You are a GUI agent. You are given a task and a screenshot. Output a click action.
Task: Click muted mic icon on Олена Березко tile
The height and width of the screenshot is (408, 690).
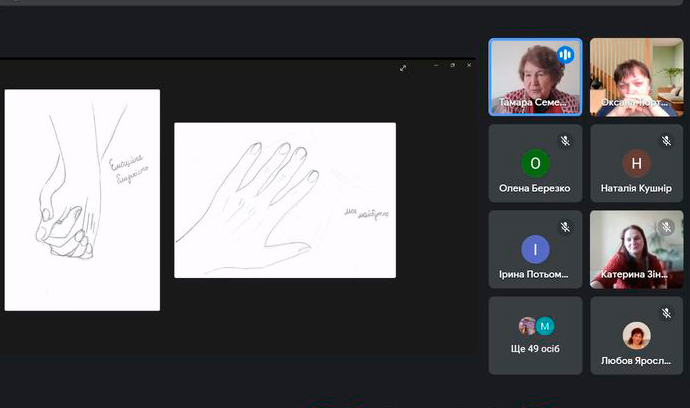coord(565,141)
